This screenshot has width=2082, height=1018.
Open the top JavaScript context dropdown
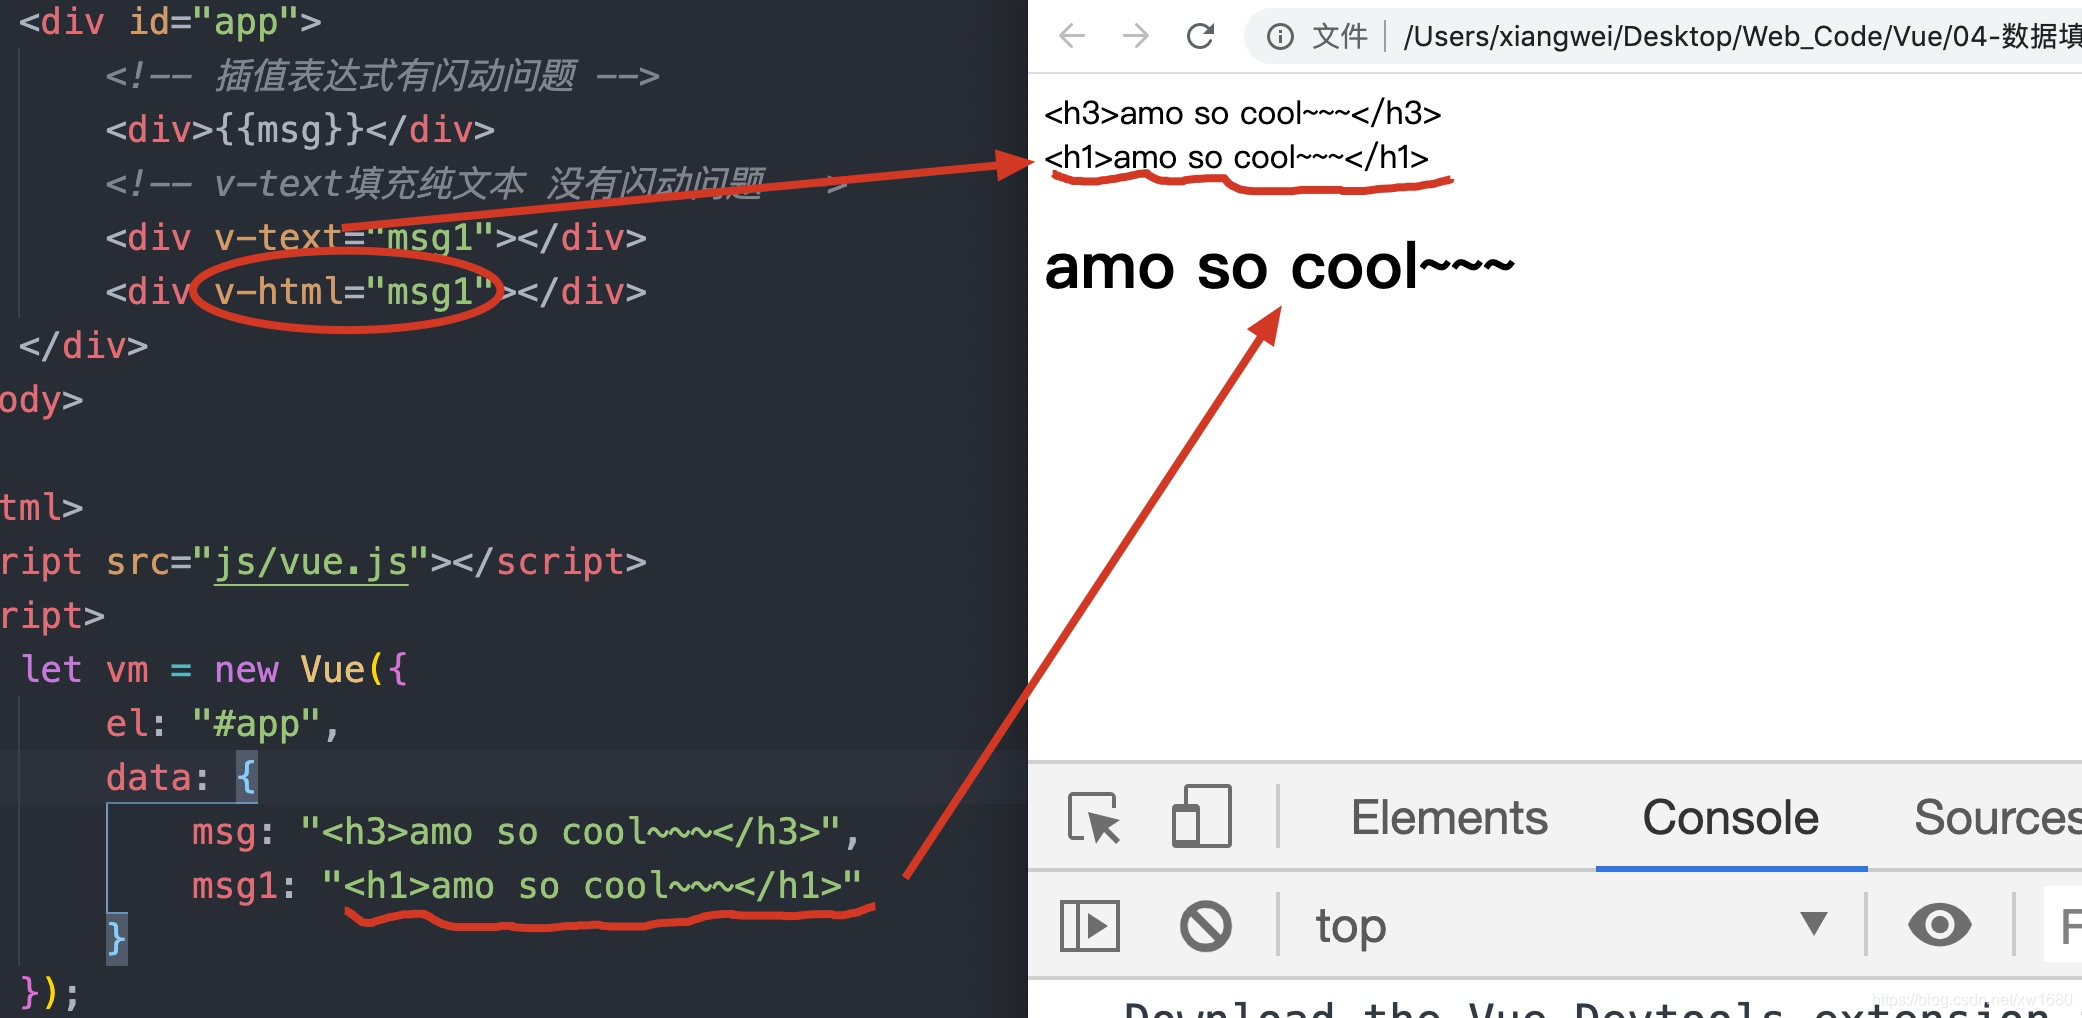click(x=1571, y=926)
